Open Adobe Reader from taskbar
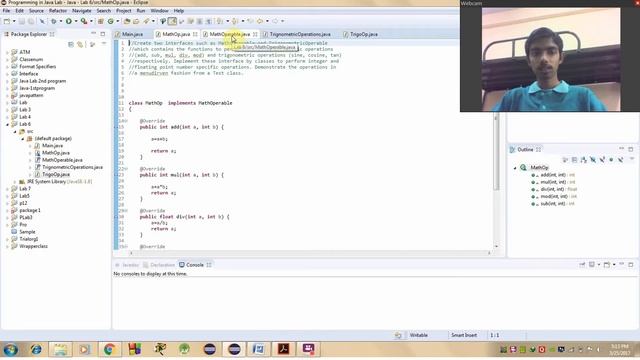Viewport: 640px width, 360px height. pyautogui.click(x=284, y=349)
